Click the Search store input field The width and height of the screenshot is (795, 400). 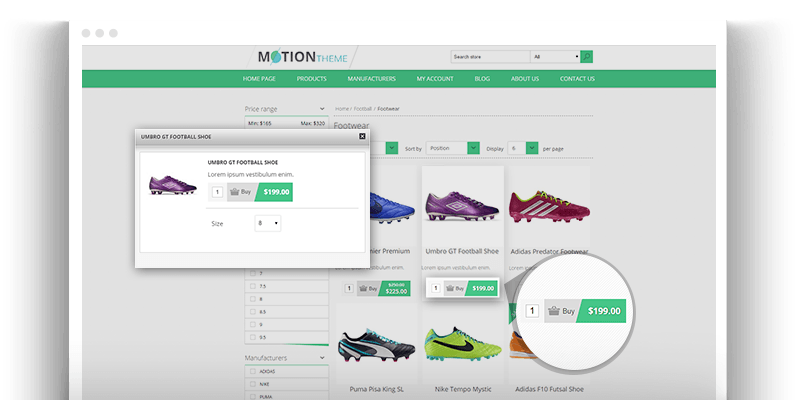(x=490, y=57)
